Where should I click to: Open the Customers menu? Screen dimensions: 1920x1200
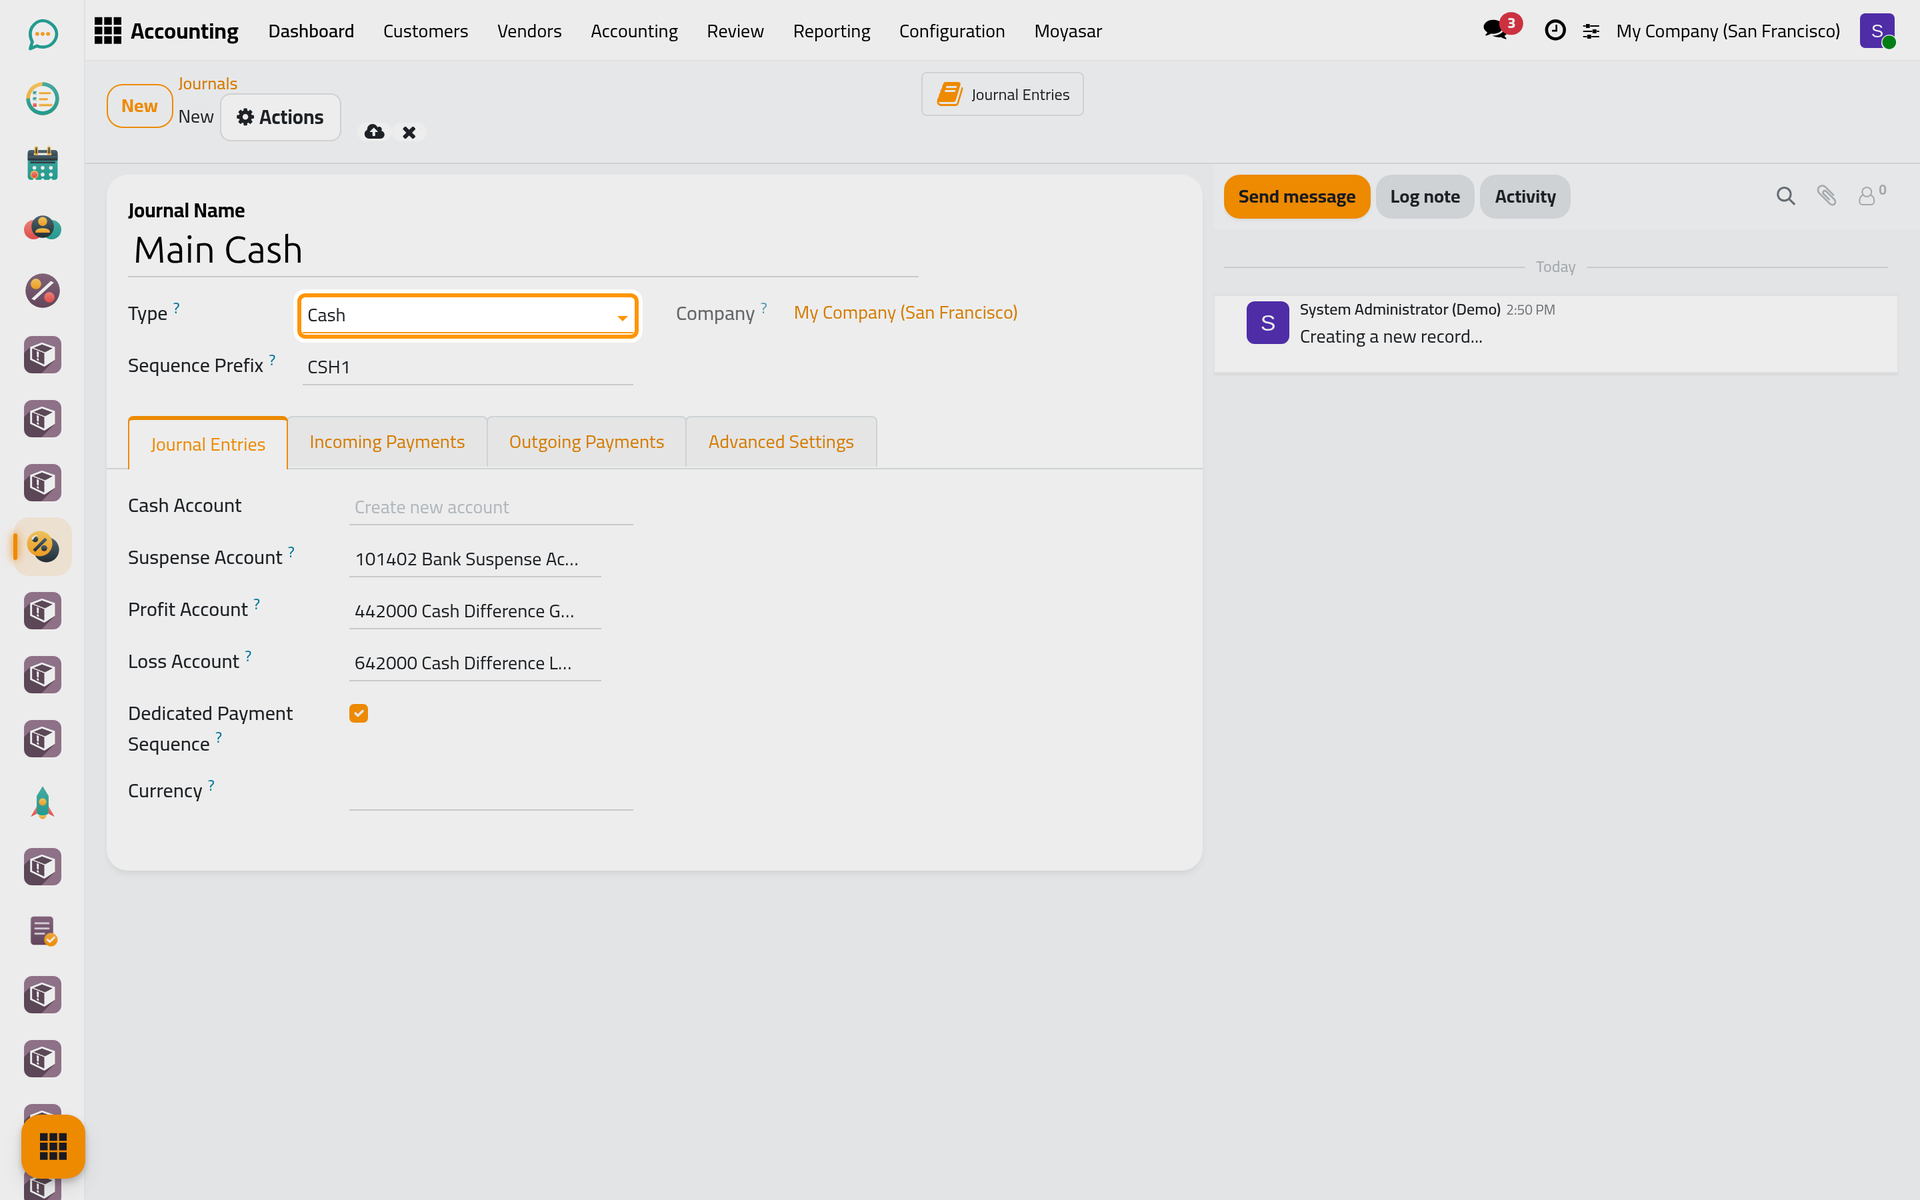[425, 31]
